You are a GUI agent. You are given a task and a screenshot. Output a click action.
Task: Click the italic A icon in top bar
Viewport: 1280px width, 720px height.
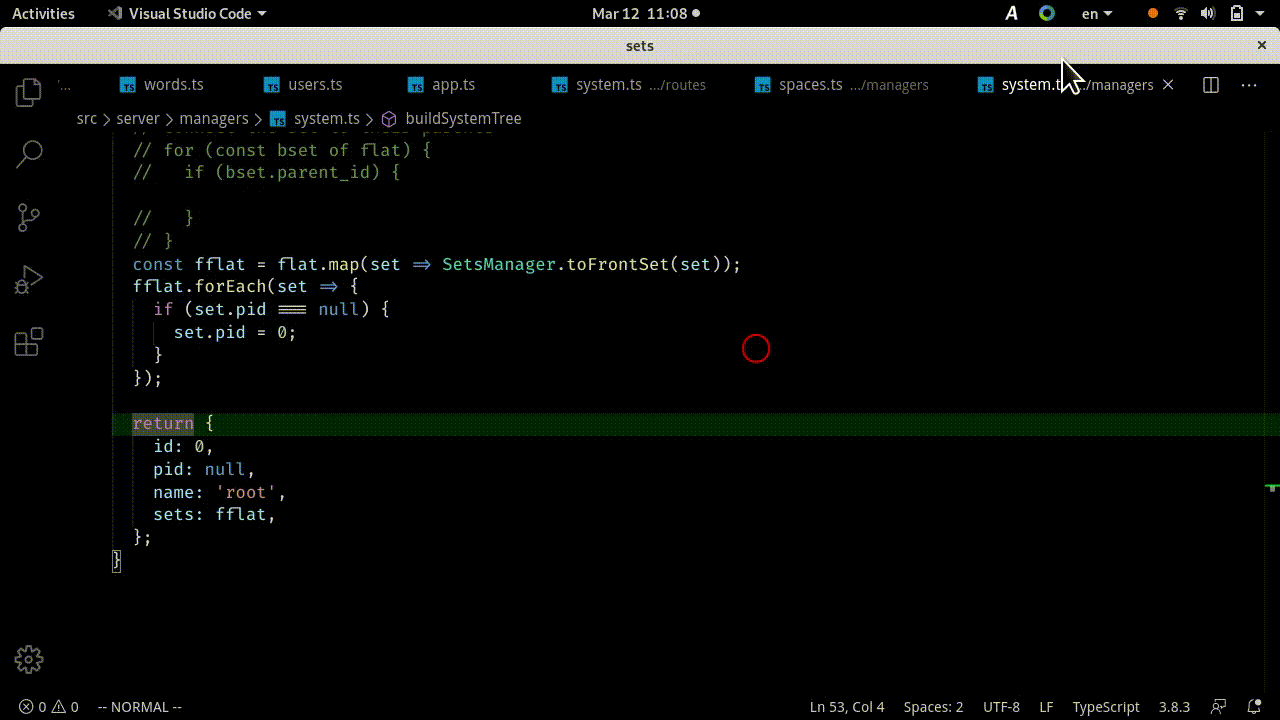tap(1012, 14)
